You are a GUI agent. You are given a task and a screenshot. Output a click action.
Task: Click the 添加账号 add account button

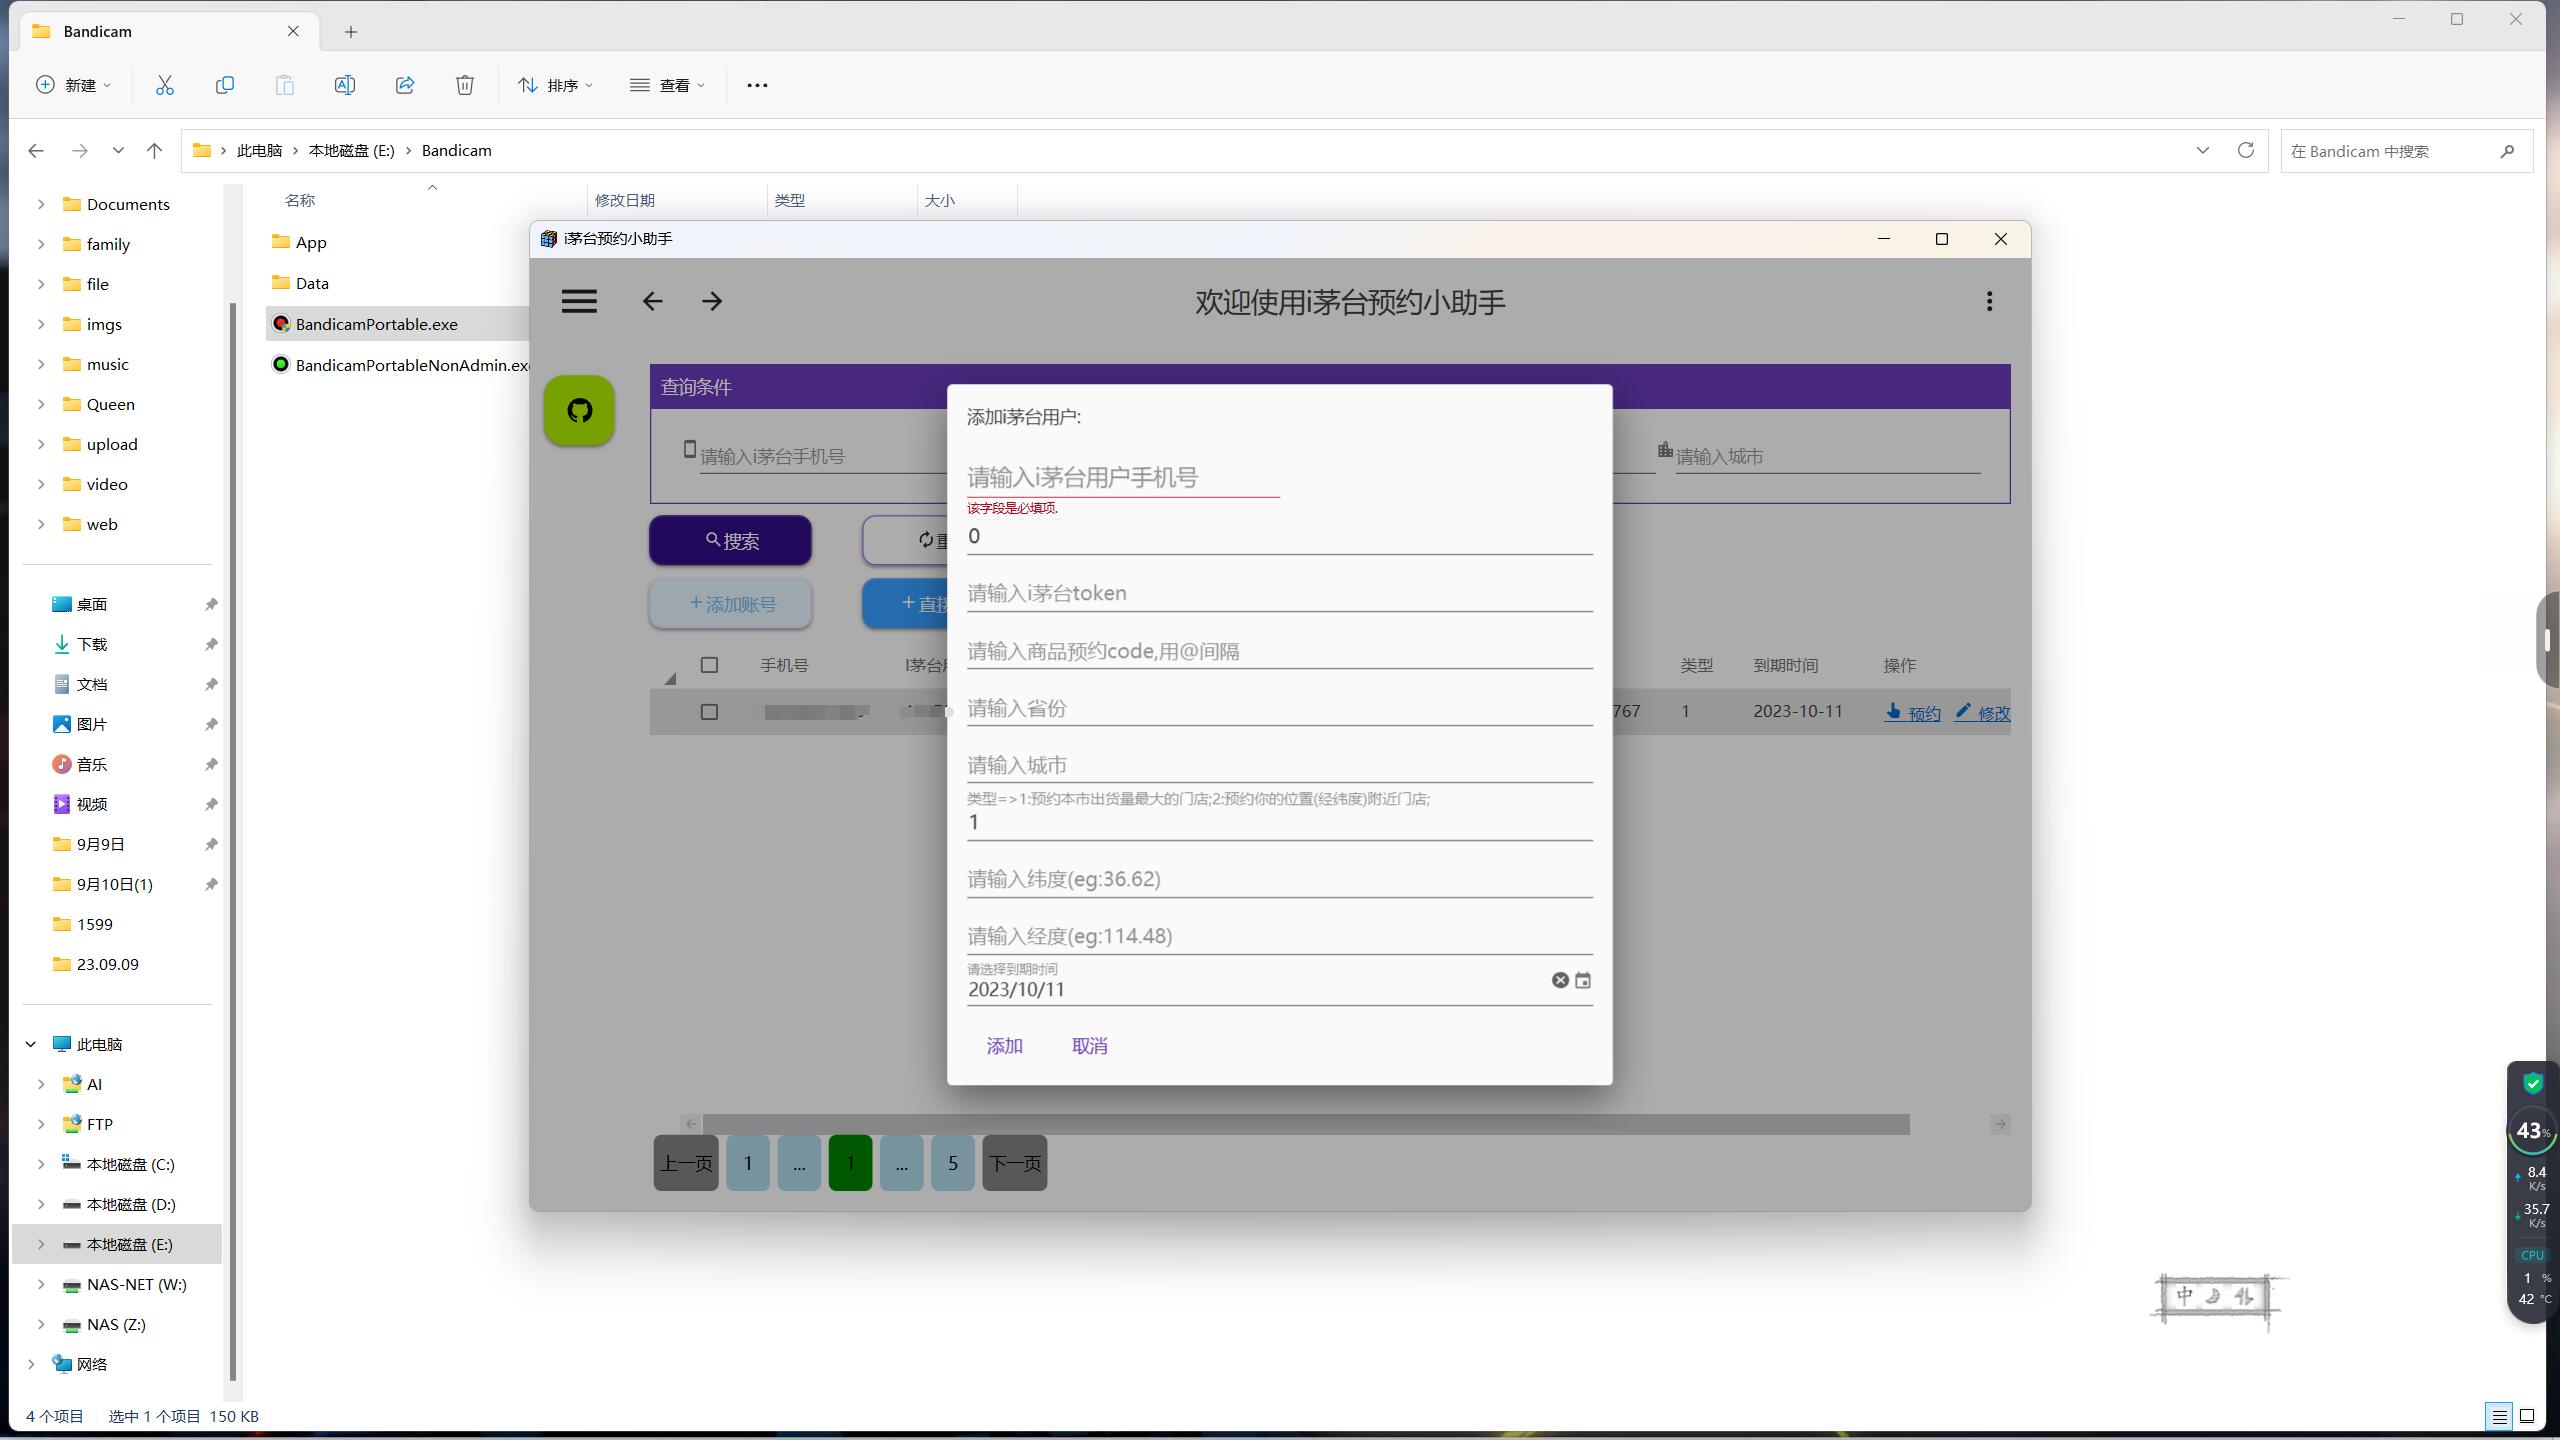(730, 604)
